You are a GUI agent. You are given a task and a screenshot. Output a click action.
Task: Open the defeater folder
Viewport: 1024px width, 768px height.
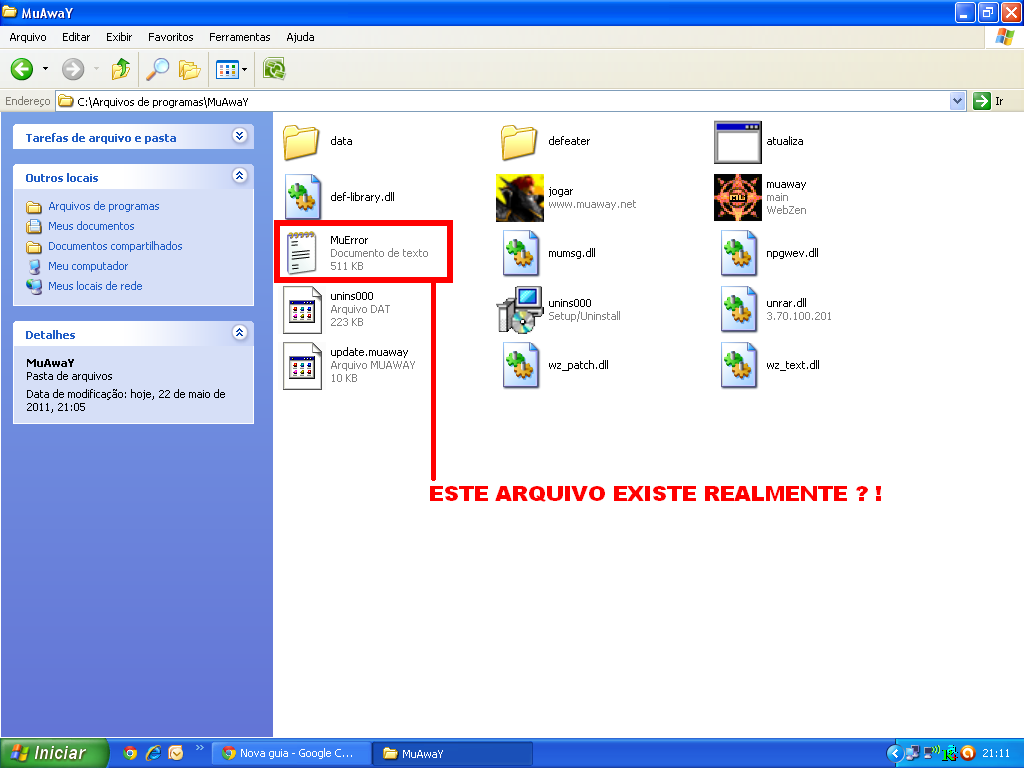tap(519, 142)
